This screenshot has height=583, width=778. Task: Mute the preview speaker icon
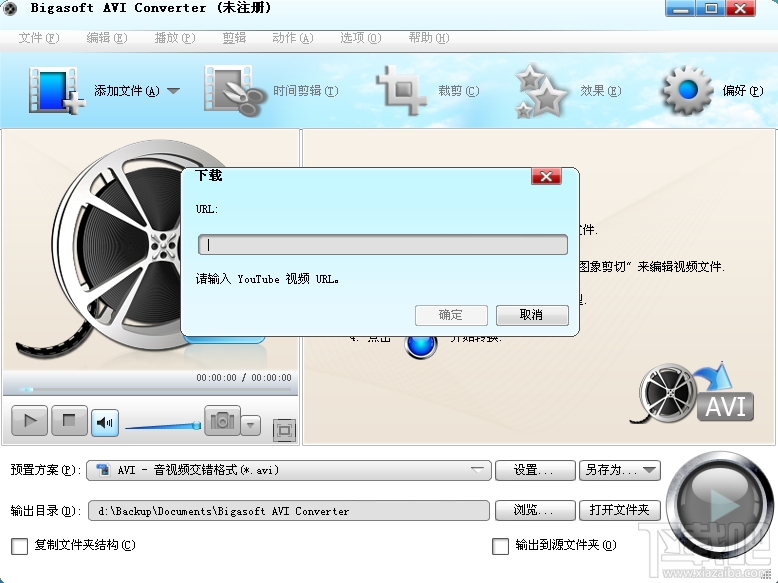click(105, 423)
